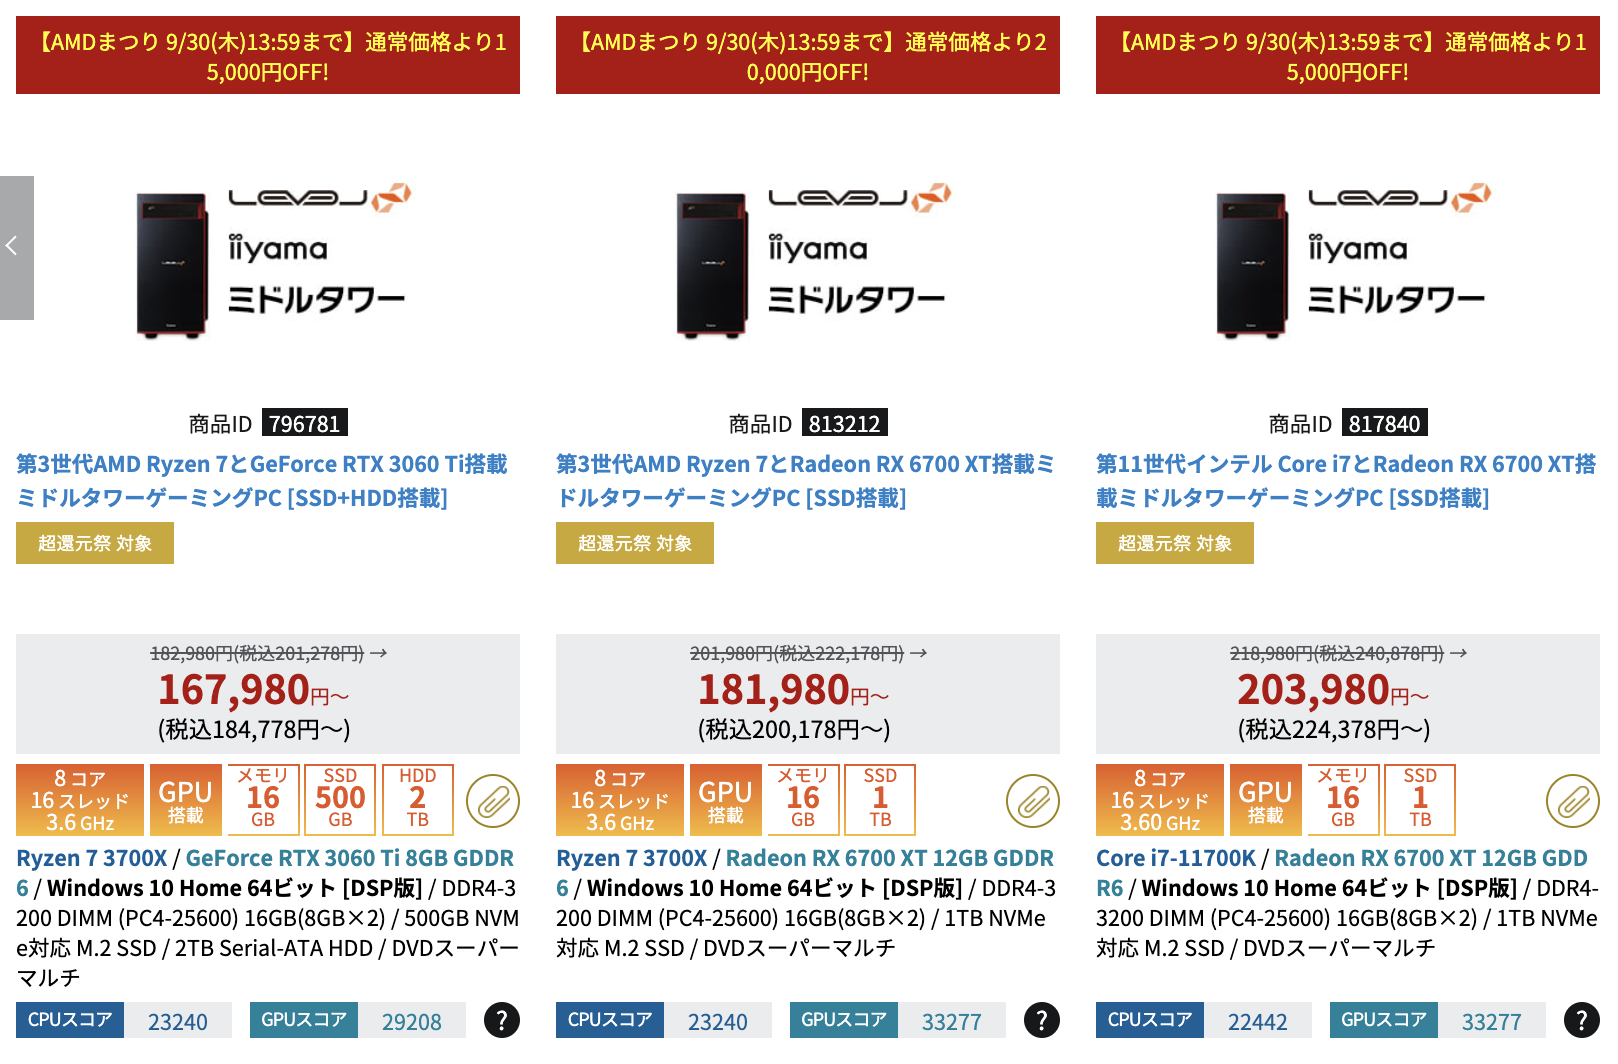The image size is (1618, 1064).
Task: Click the 超還元祭 対象 tag on product 813212
Action: [x=635, y=543]
